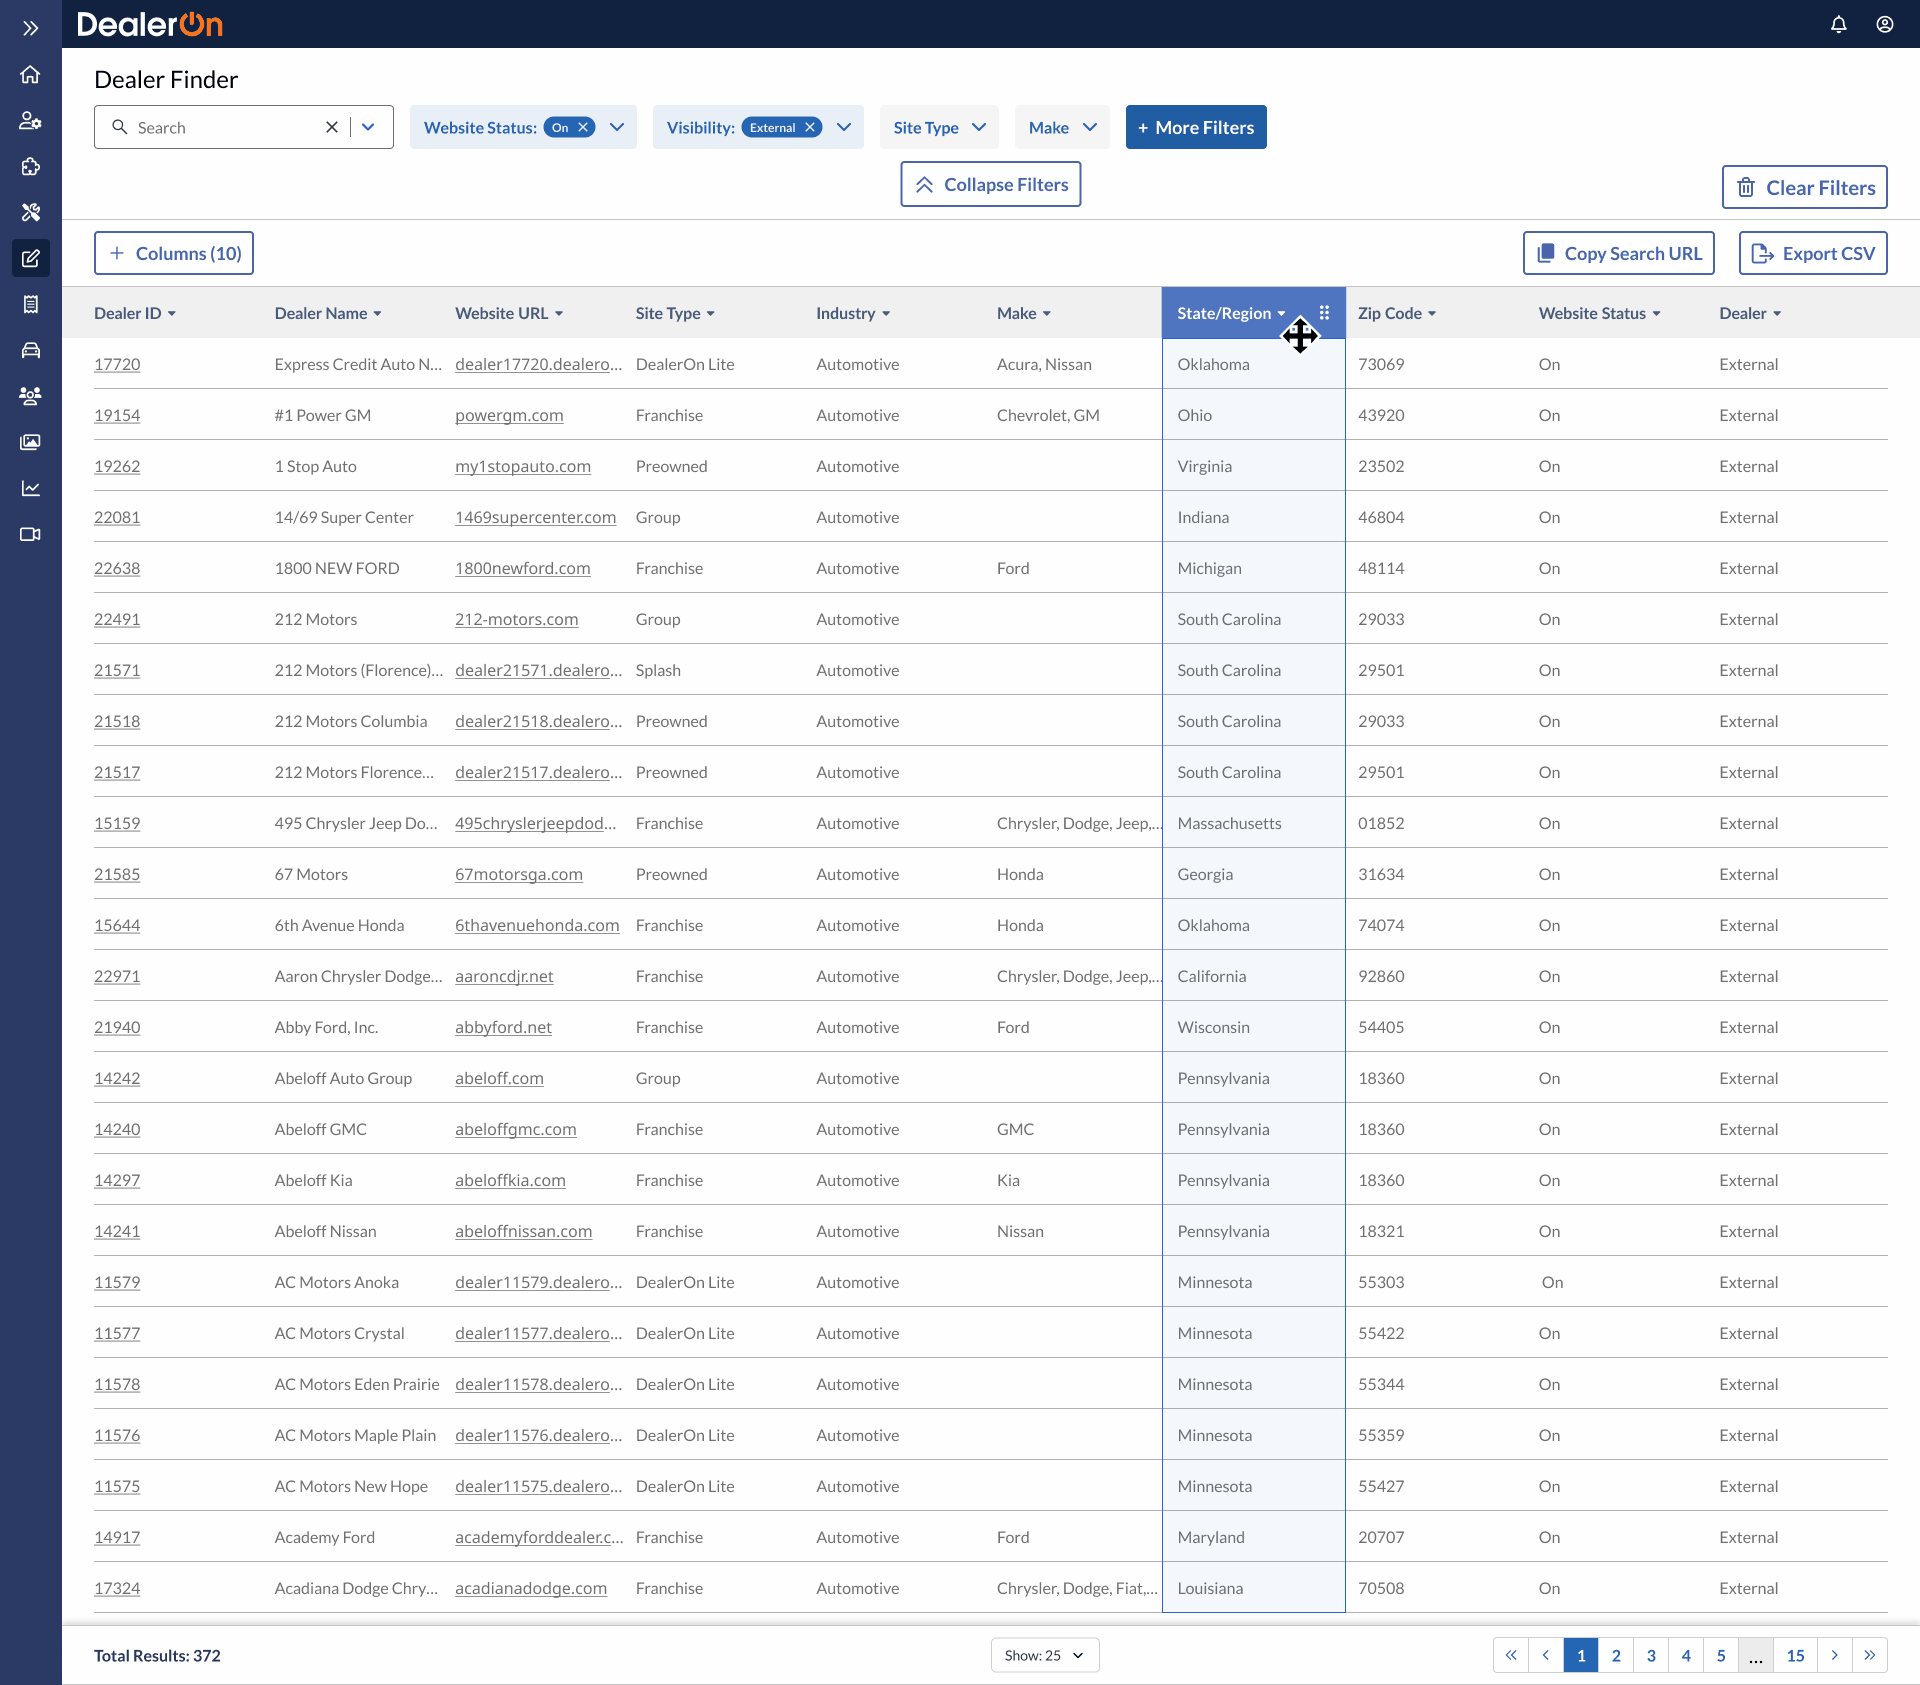Open the user account profile icon
Image resolution: width=1920 pixels, height=1685 pixels.
(1884, 24)
